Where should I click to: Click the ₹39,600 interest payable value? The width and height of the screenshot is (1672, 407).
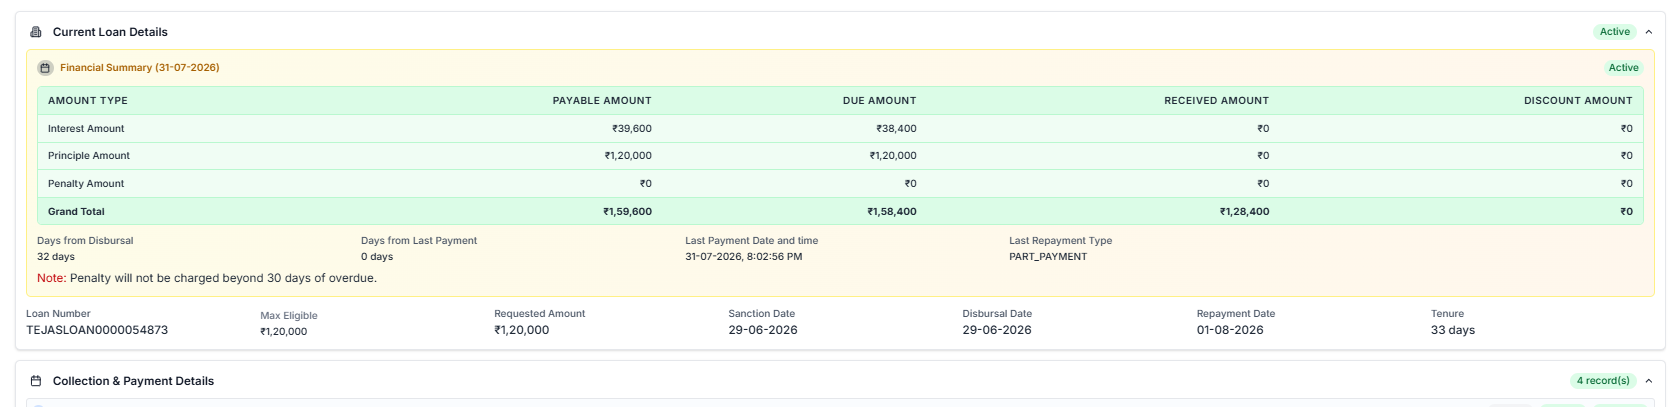click(632, 129)
